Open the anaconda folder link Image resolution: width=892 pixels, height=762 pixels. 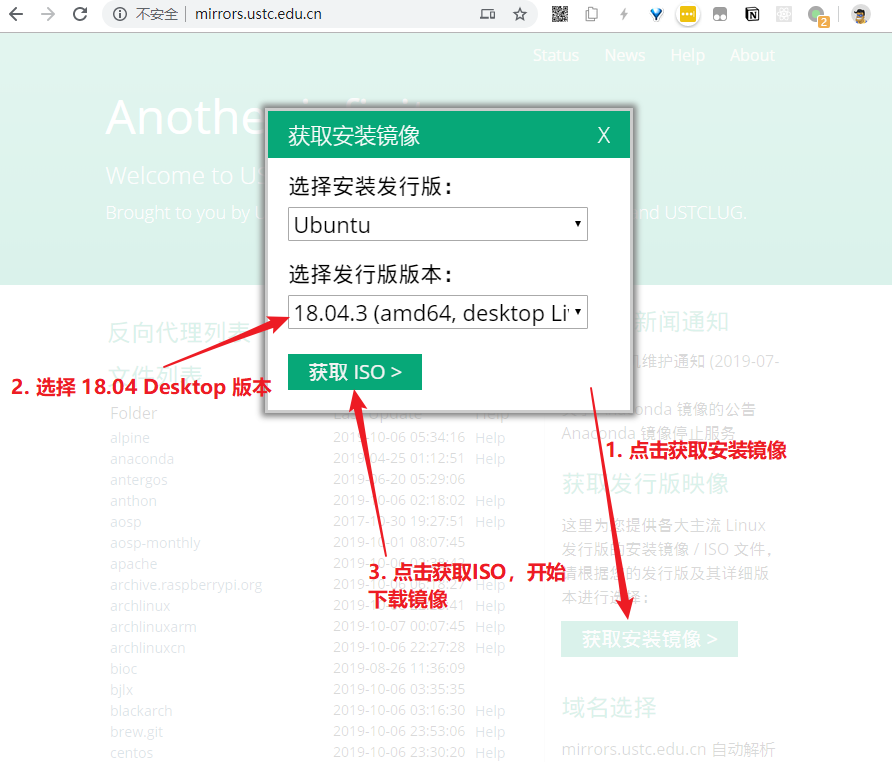coord(142,459)
